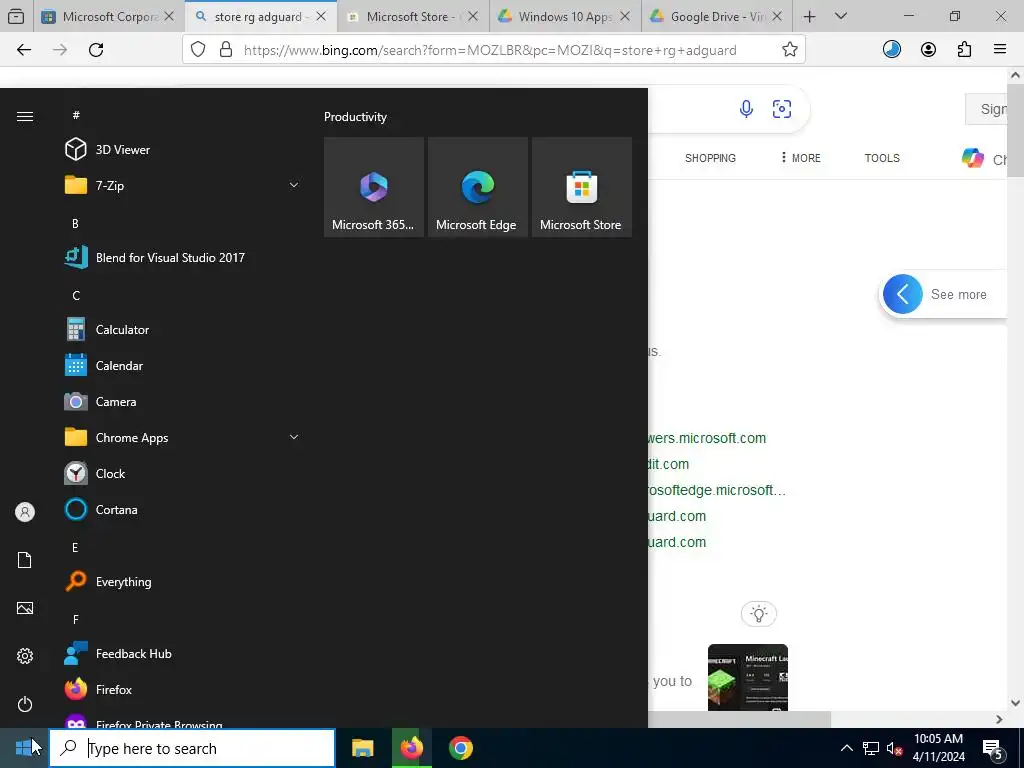Open Google Chrome from the taskbar

coord(460,748)
